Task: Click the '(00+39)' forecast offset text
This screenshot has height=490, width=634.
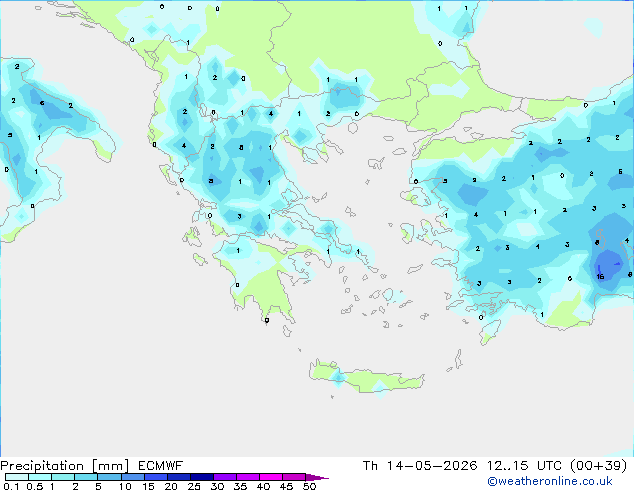Action: (x=598, y=466)
